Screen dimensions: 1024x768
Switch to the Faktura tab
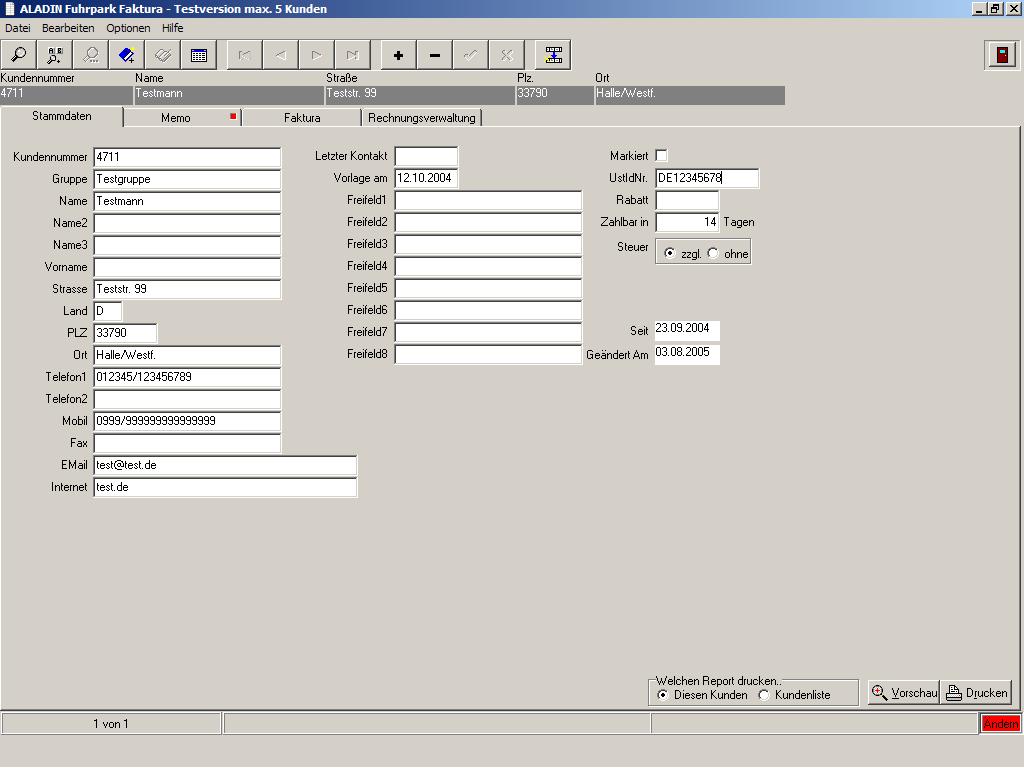301,118
